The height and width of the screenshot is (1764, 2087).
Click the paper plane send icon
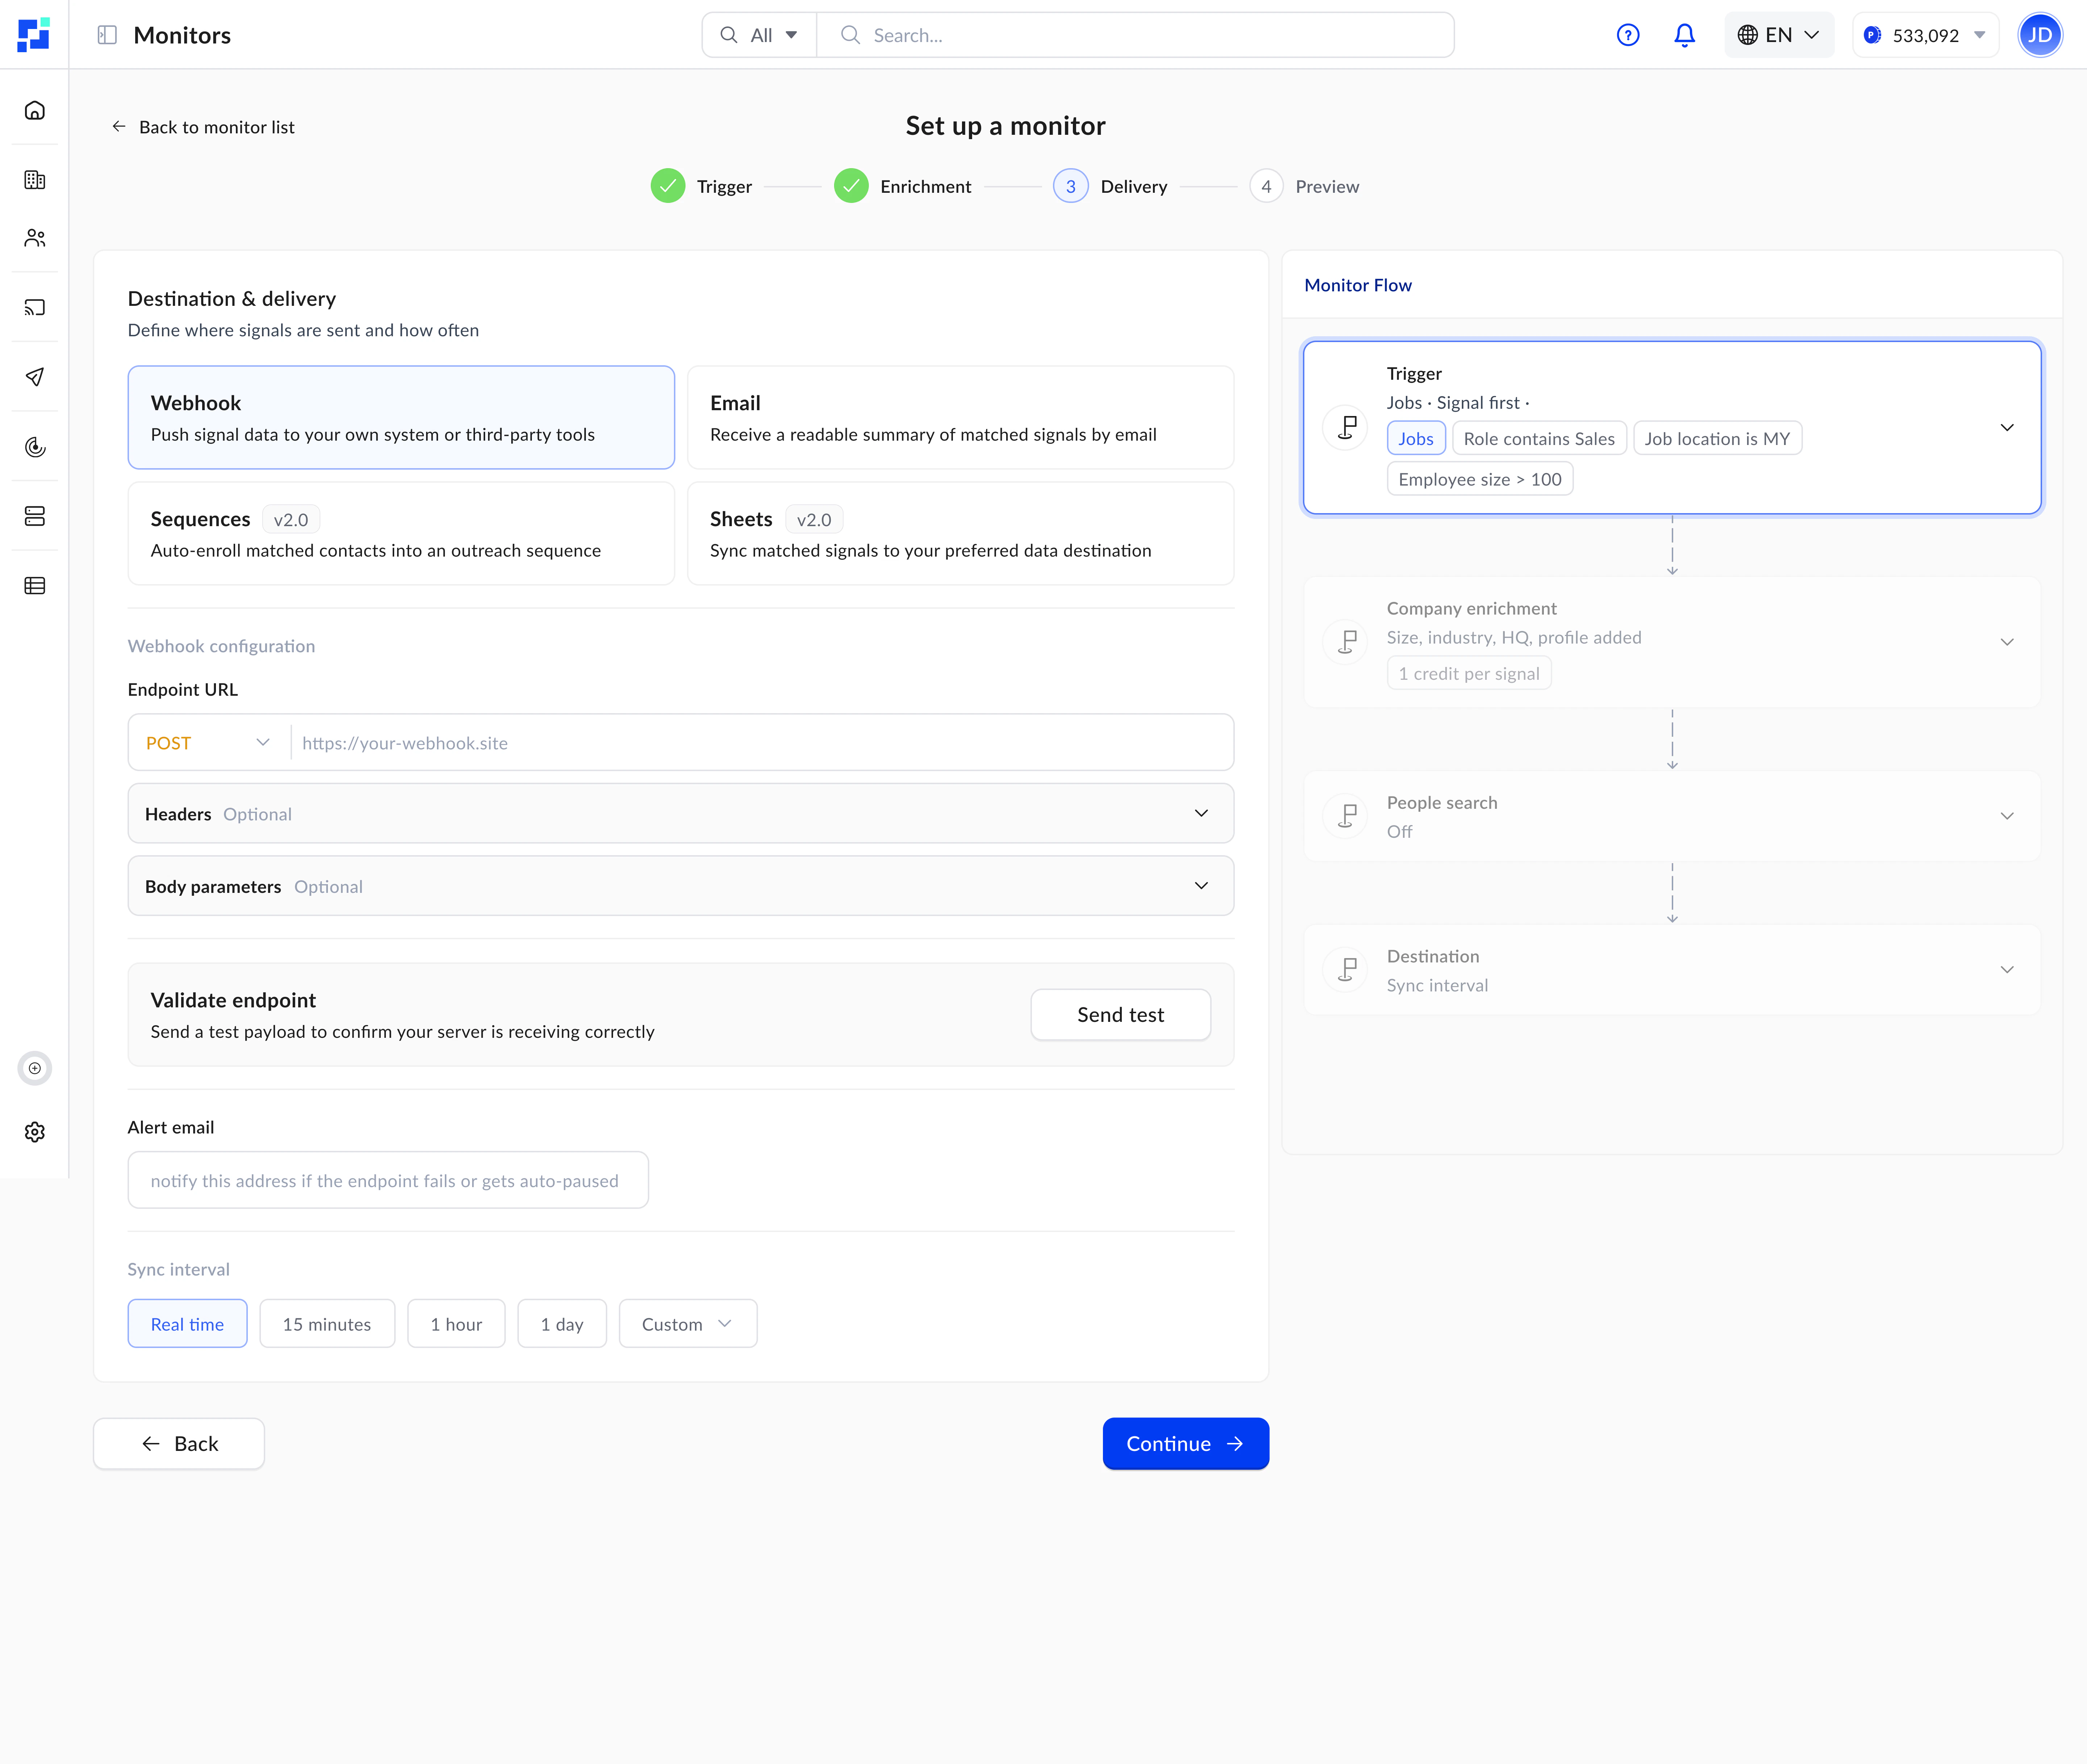[35, 377]
